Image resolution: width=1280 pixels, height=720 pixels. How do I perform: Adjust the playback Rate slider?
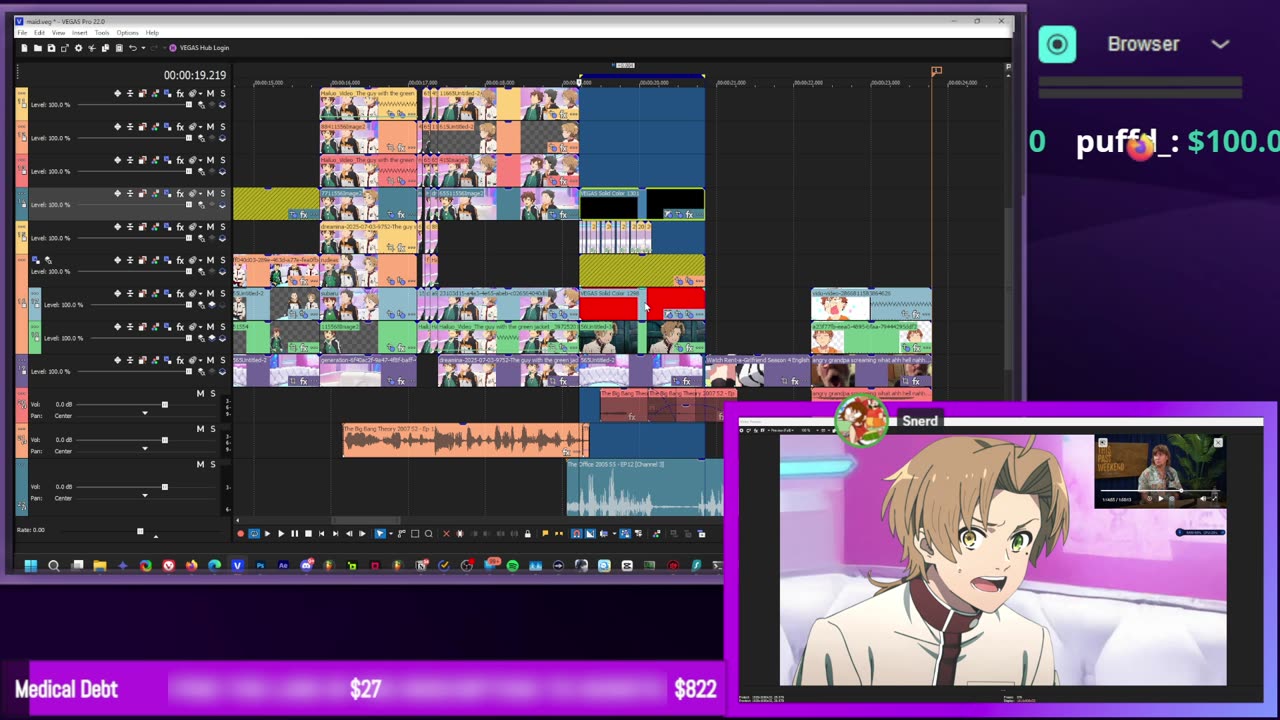click(x=141, y=531)
